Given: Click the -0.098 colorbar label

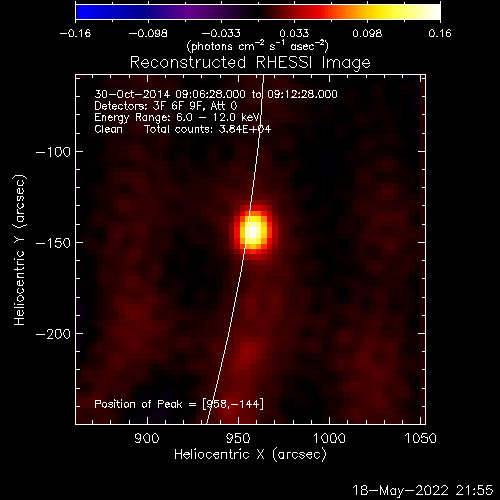Looking at the screenshot, I should coord(148,33).
